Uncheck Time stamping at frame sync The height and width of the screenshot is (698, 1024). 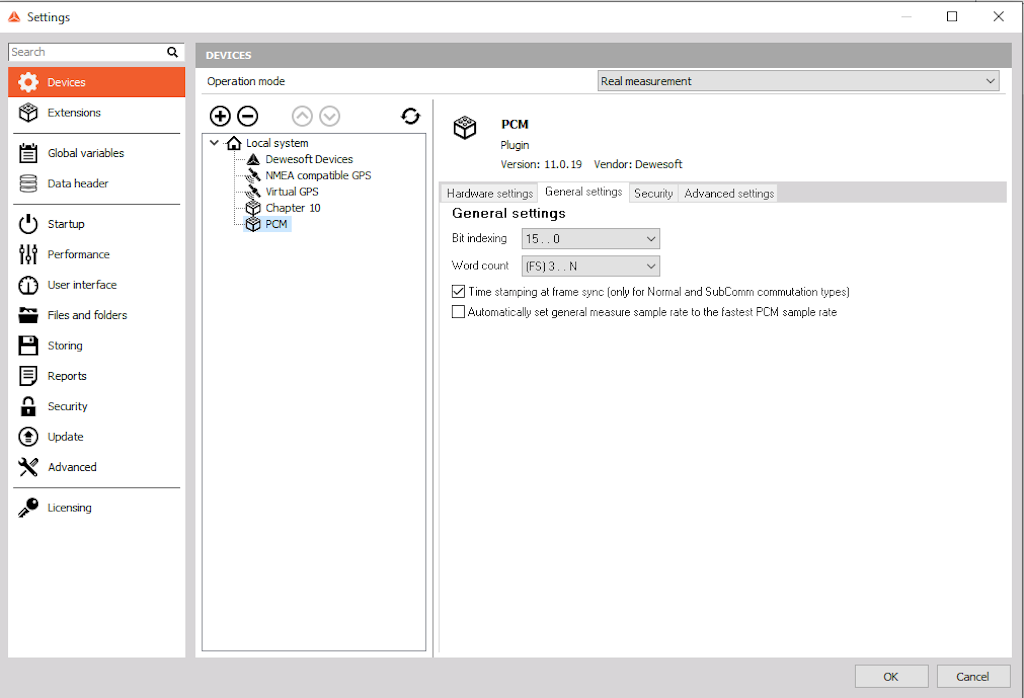[x=458, y=292]
